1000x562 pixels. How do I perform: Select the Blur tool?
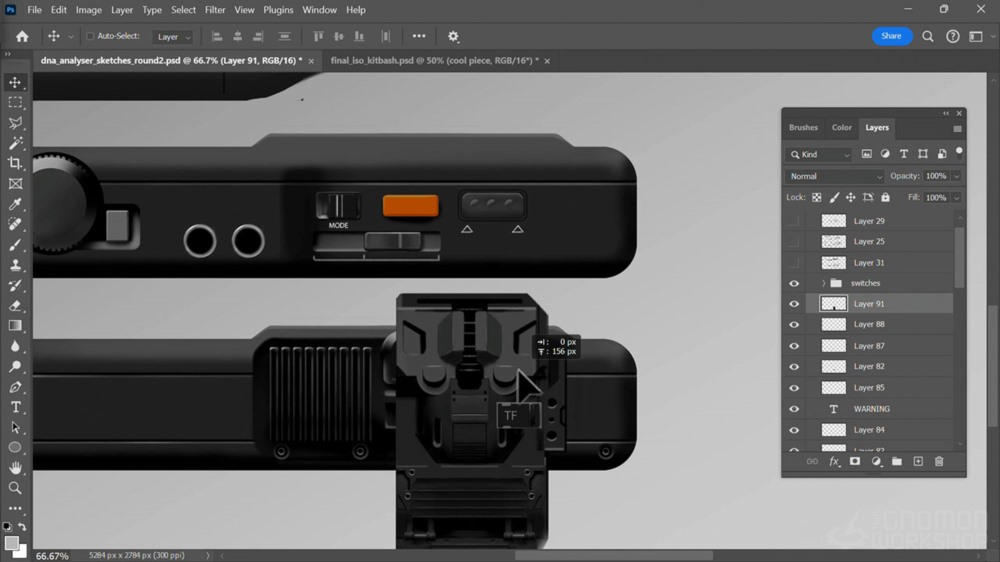coord(15,346)
